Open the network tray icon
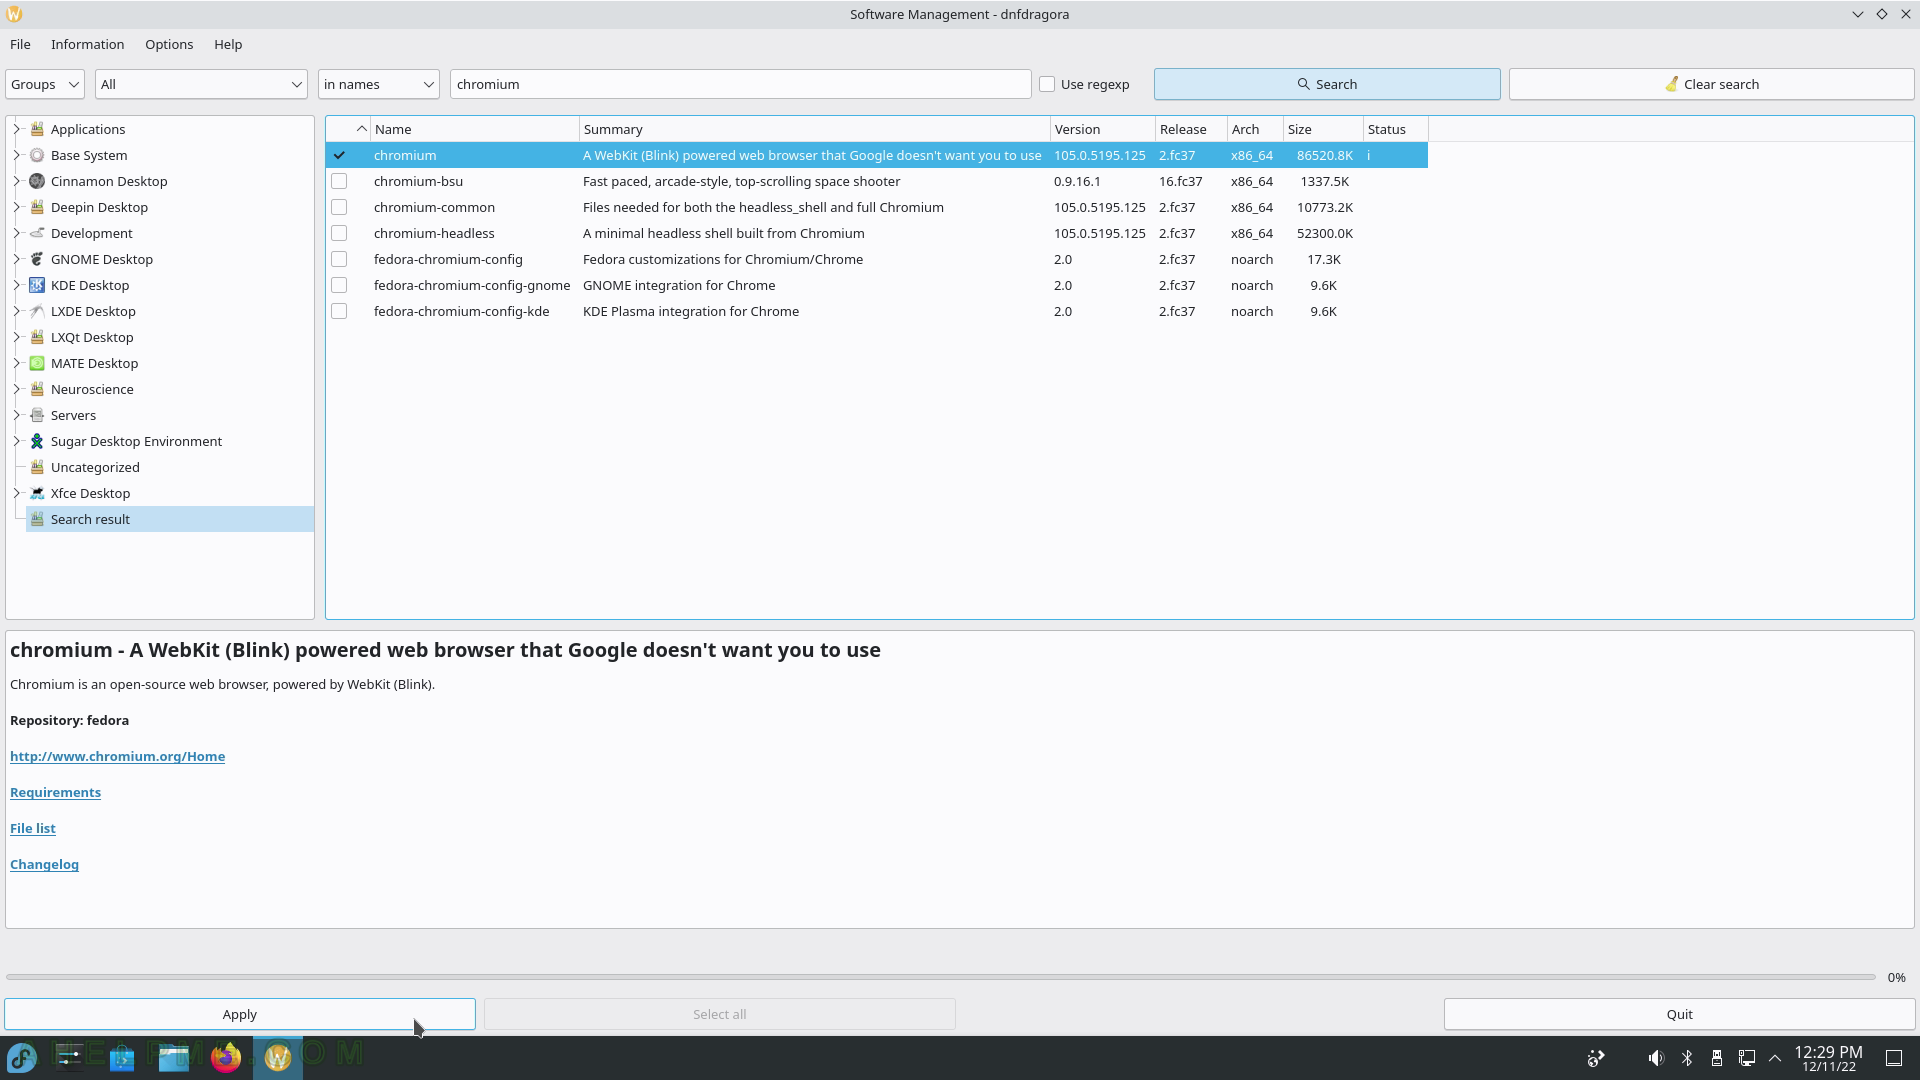Image resolution: width=1920 pixels, height=1080 pixels. point(1747,1058)
